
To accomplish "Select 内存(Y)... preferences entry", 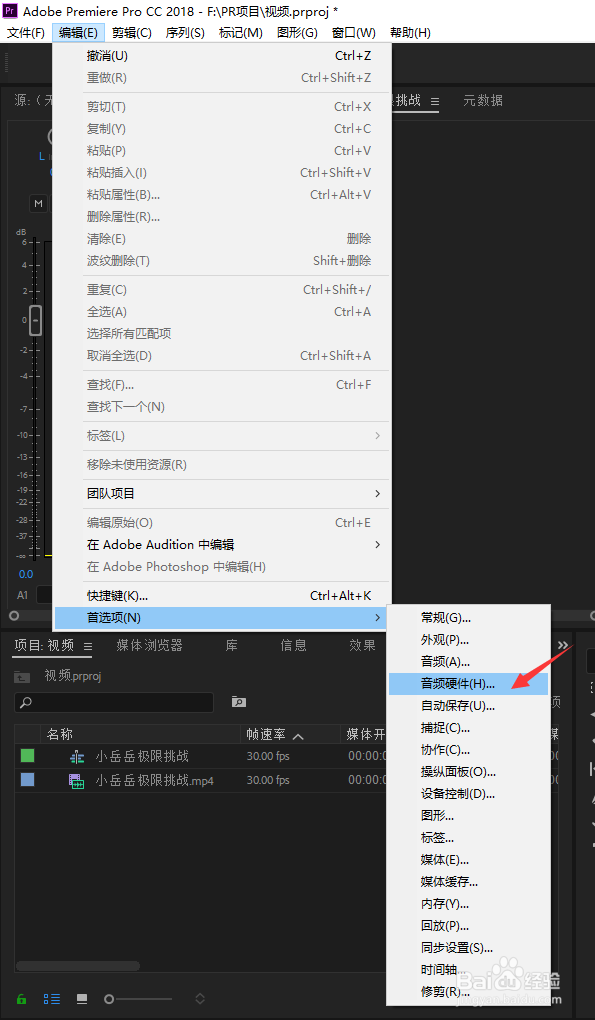I will [468, 904].
